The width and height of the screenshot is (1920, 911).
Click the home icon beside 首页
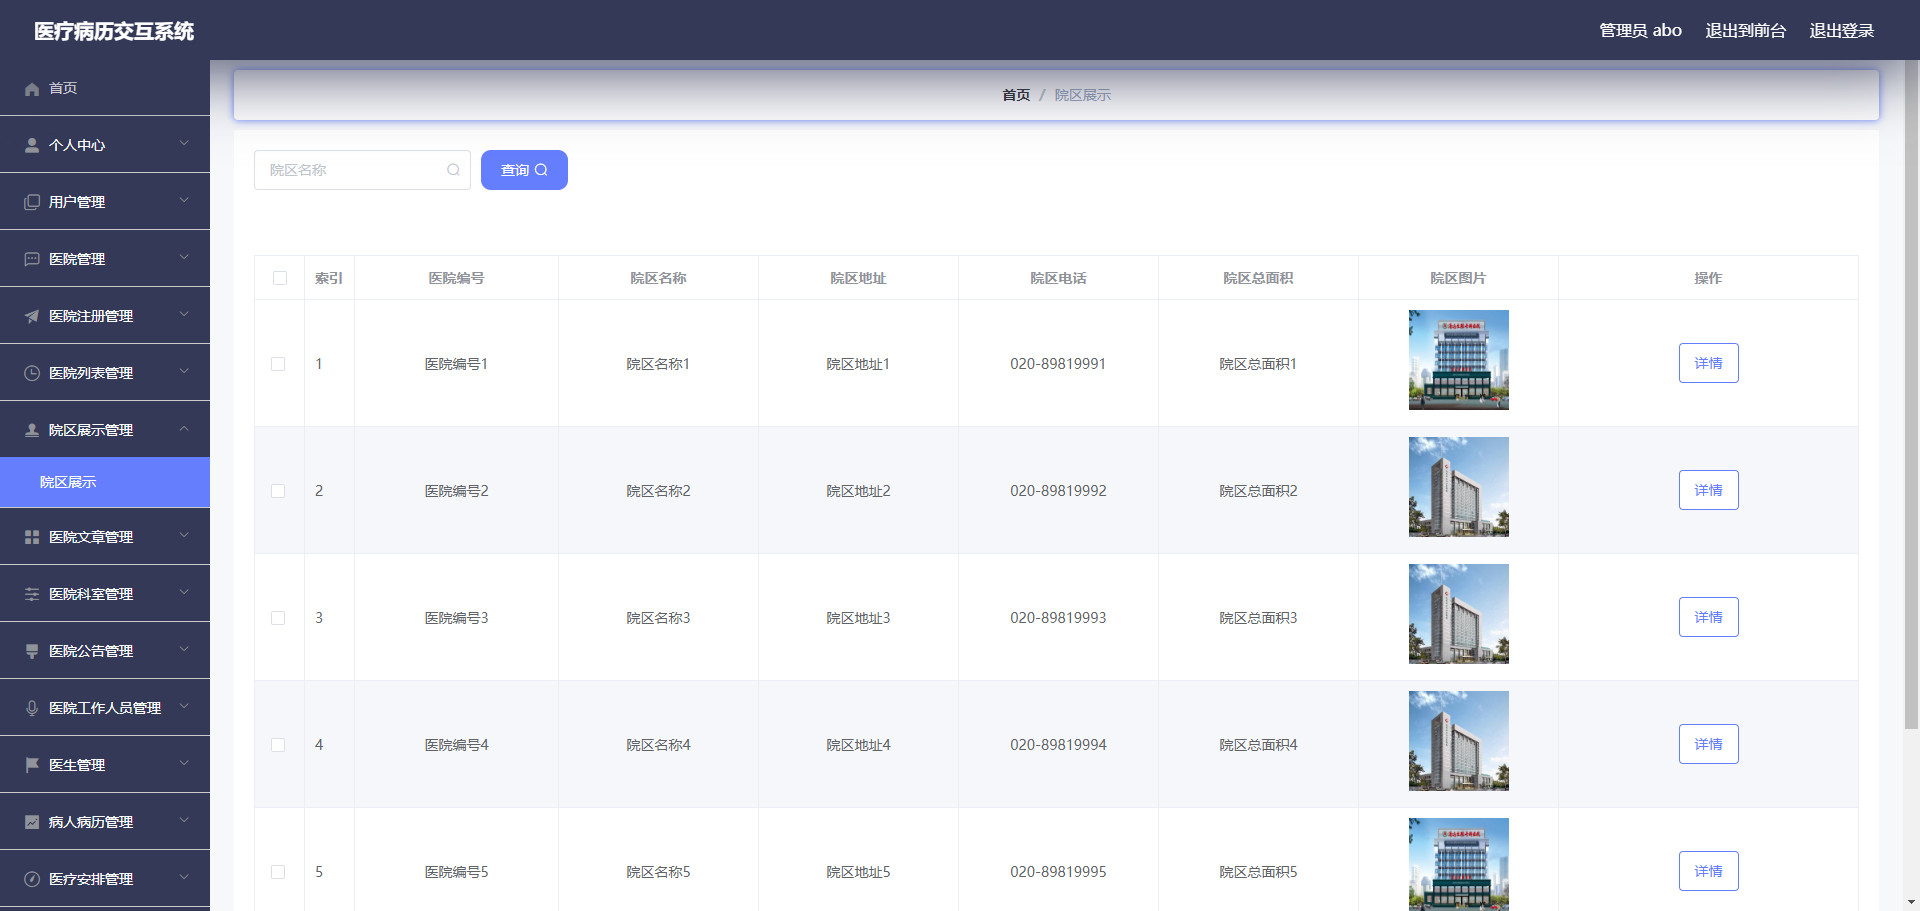[x=32, y=89]
